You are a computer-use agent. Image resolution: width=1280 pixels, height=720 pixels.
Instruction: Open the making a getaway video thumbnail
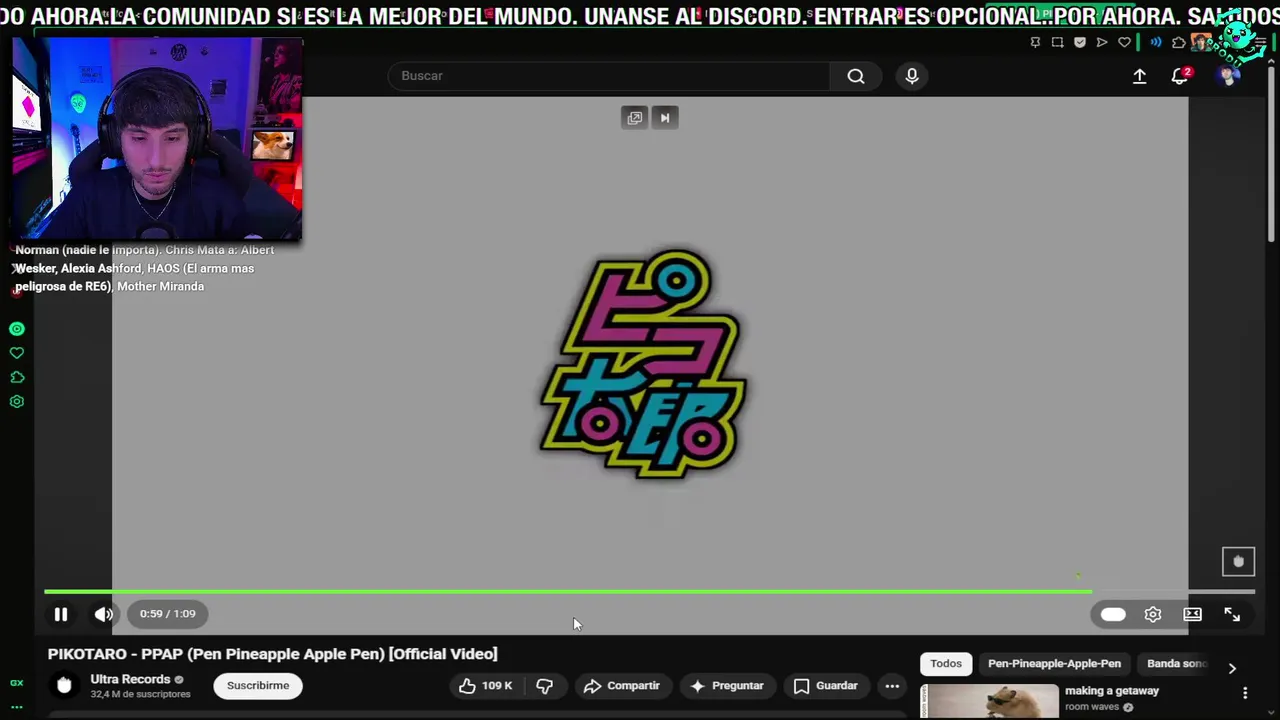click(x=989, y=701)
